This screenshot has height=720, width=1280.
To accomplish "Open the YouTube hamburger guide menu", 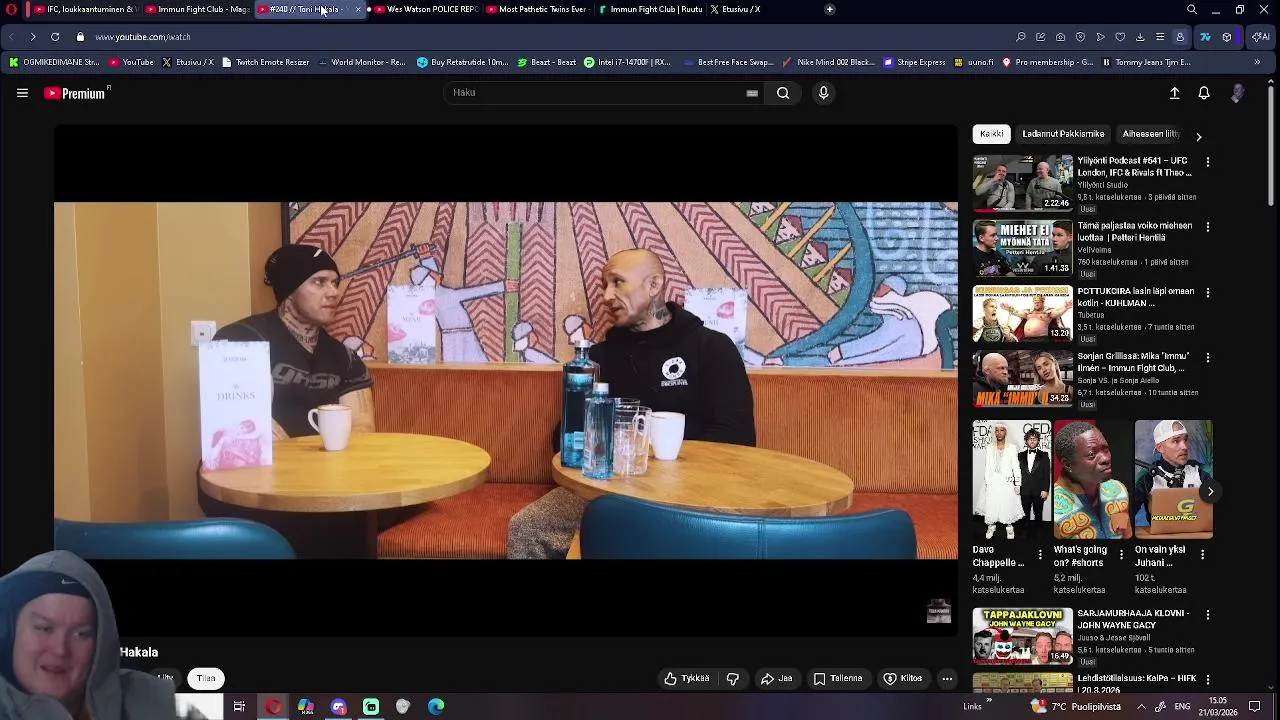I will point(22,93).
